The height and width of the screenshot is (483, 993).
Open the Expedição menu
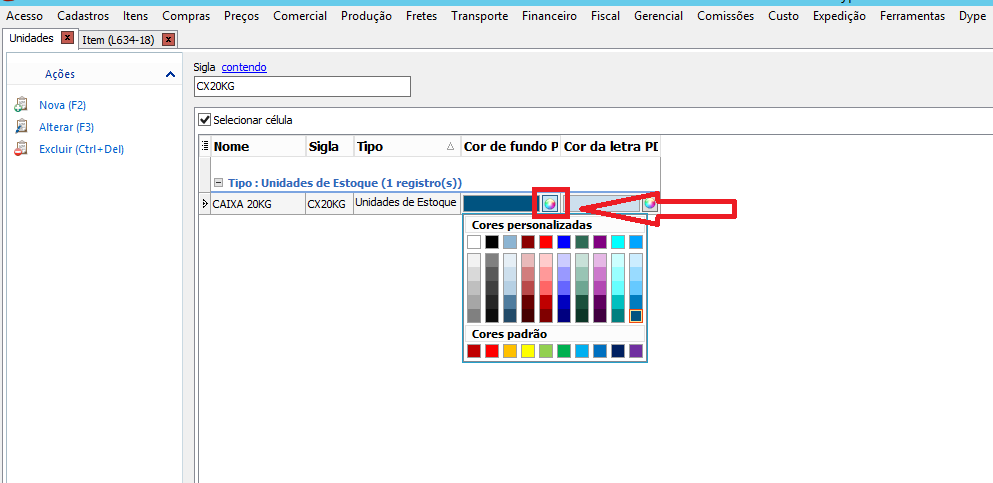pos(839,16)
